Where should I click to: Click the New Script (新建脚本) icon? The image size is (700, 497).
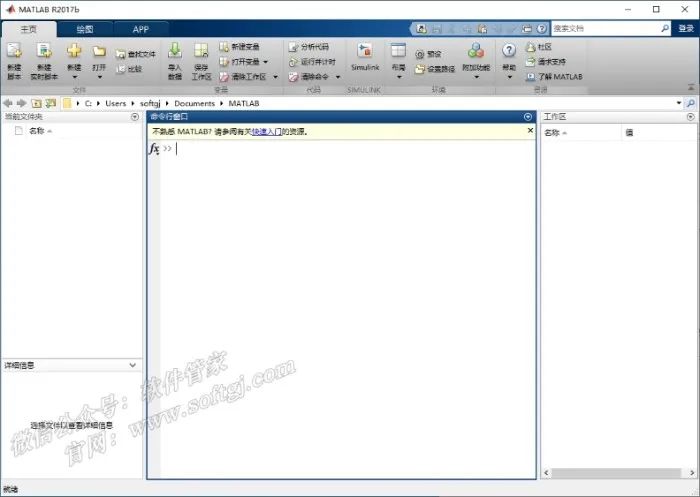click(x=14, y=50)
